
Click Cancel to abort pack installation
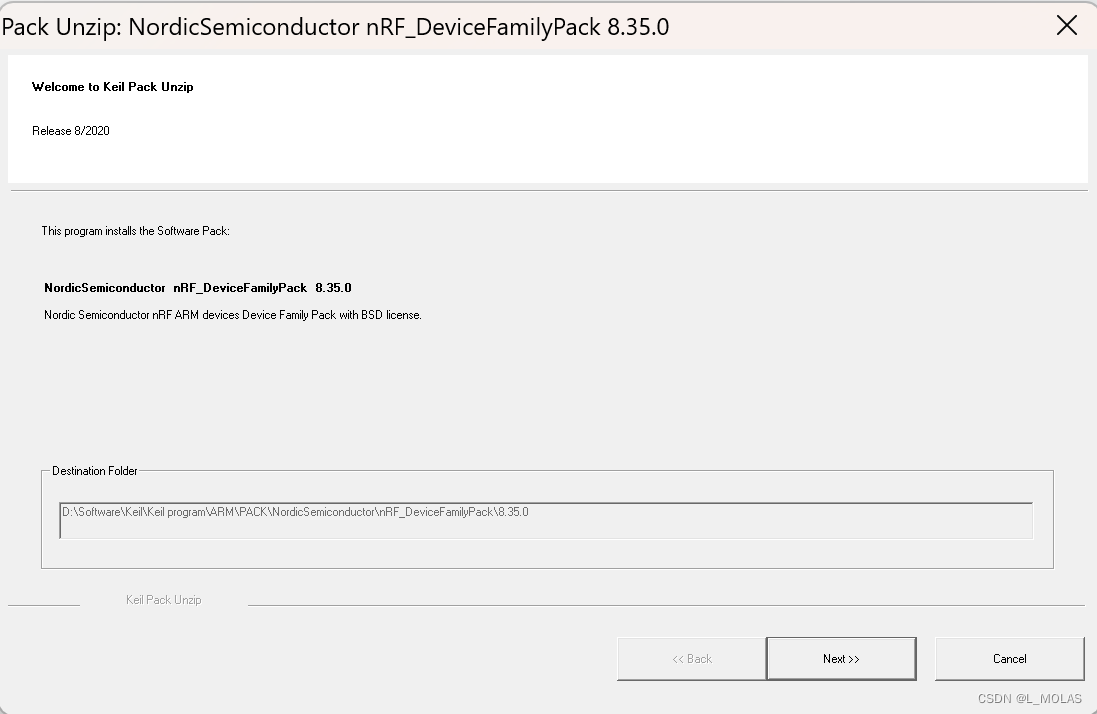1009,658
